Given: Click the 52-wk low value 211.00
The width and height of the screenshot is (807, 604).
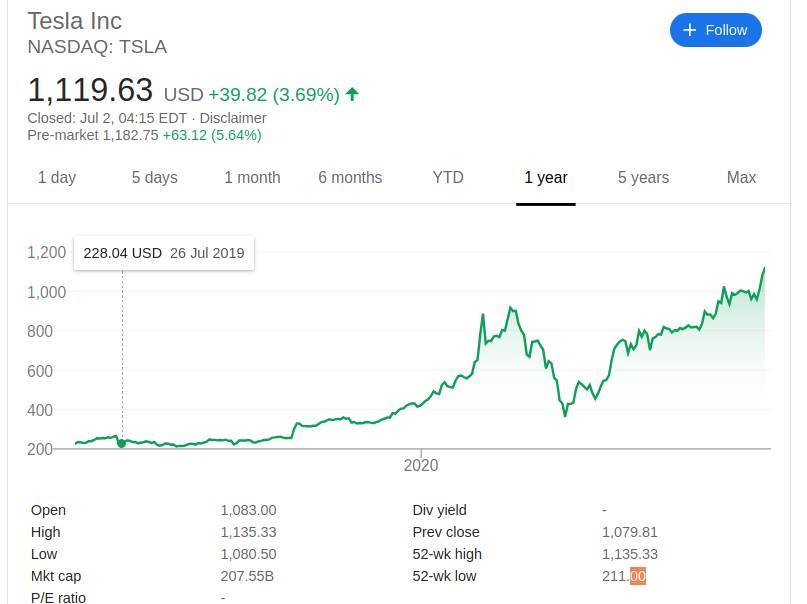Looking at the screenshot, I should pyautogui.click(x=624, y=576).
